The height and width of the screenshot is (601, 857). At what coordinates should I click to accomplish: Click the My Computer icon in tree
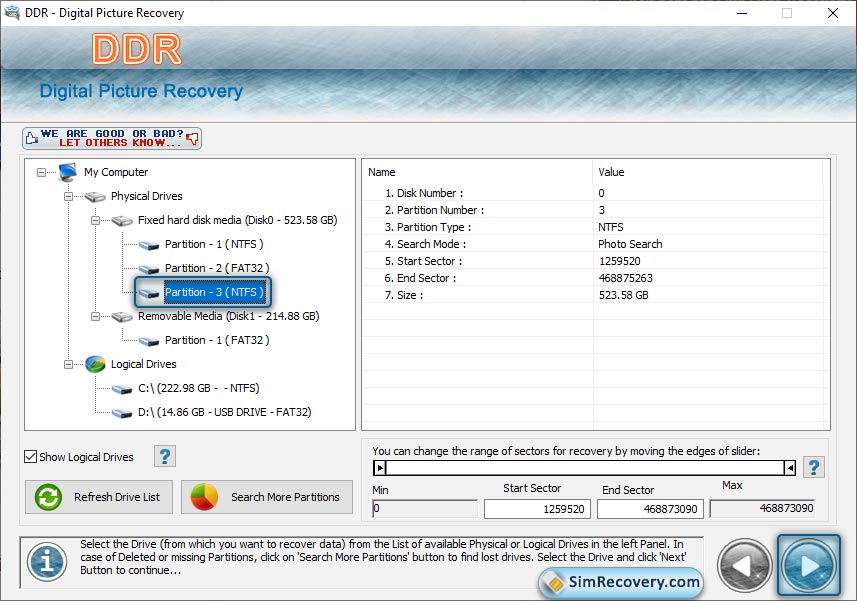(68, 172)
